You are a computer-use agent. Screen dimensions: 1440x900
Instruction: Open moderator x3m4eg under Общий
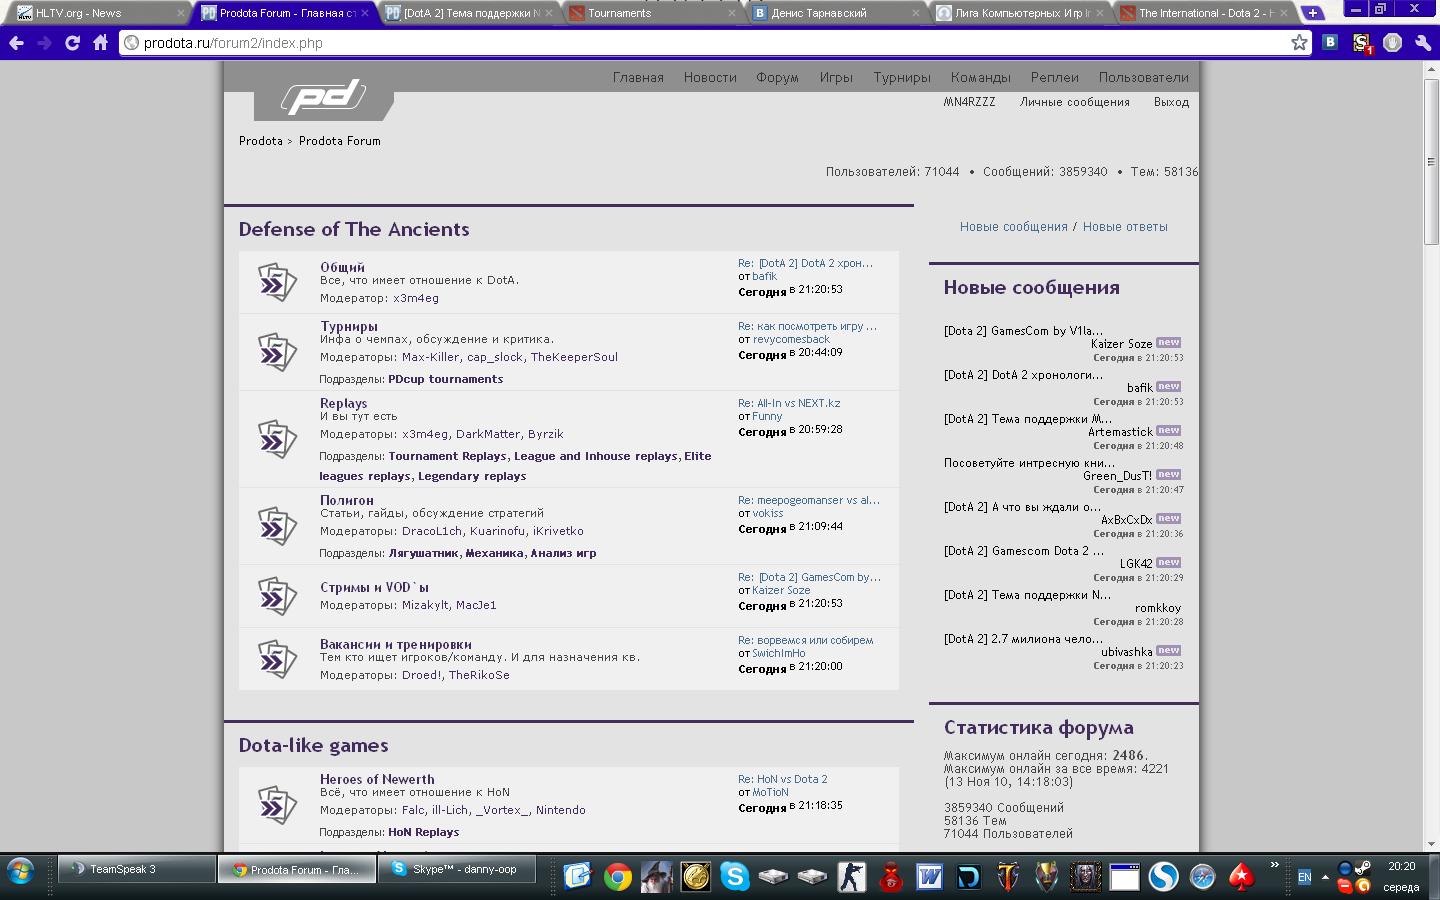pos(416,298)
